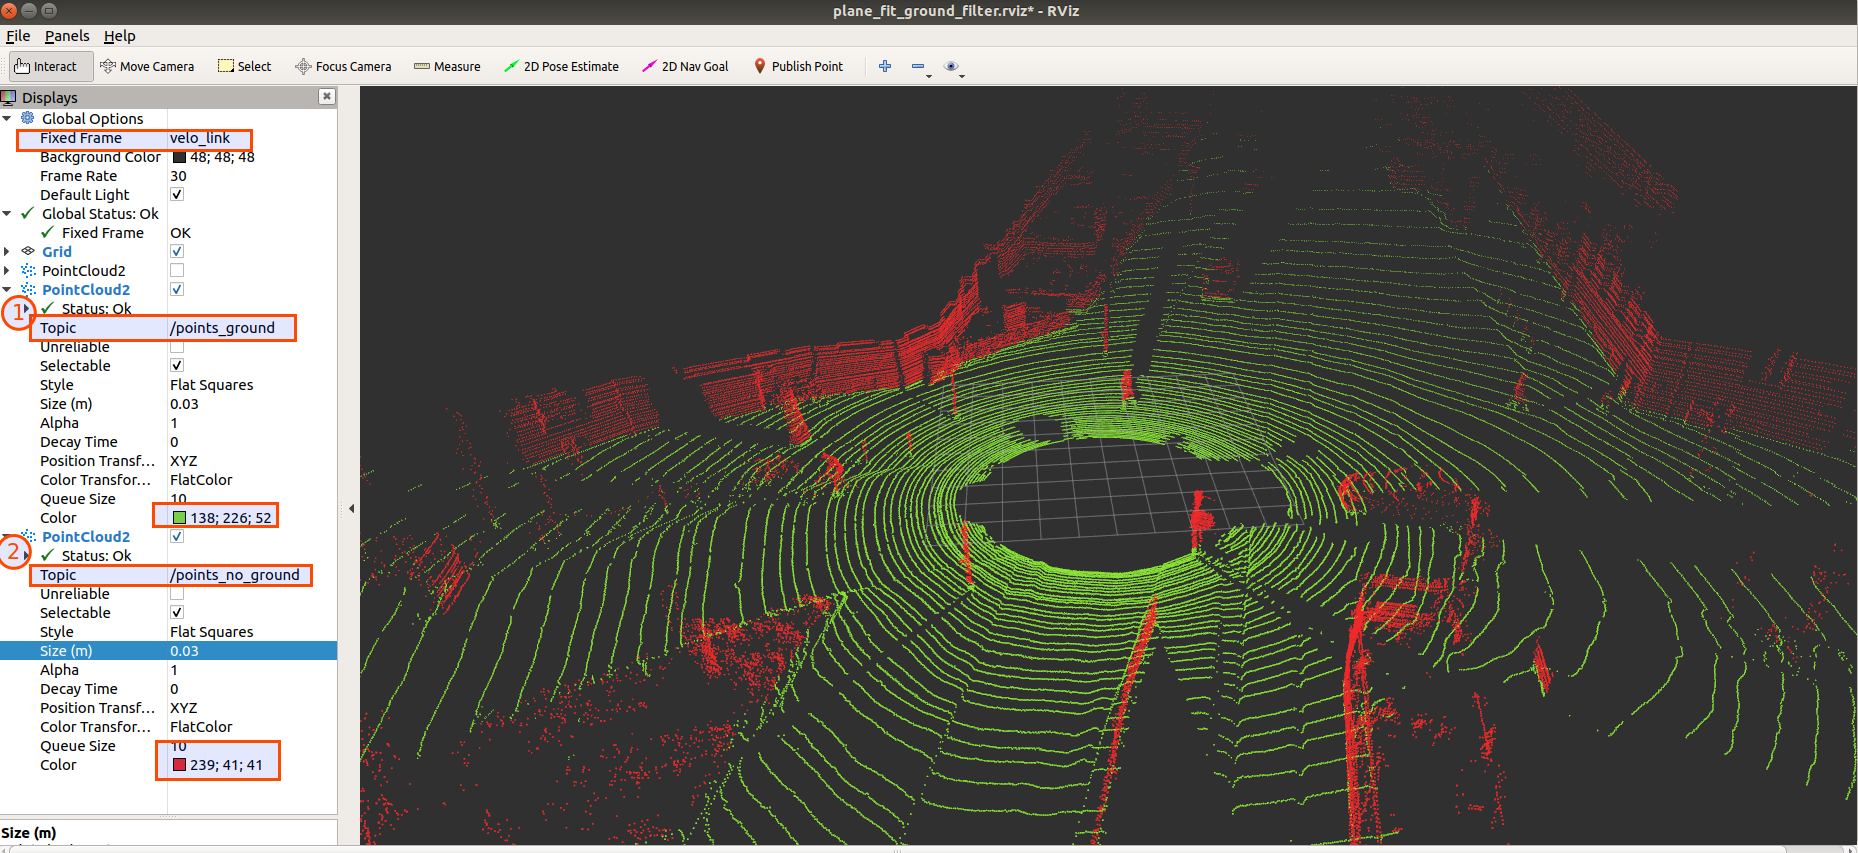Click the minus remove-tool icon
1858x853 pixels.
point(919,67)
